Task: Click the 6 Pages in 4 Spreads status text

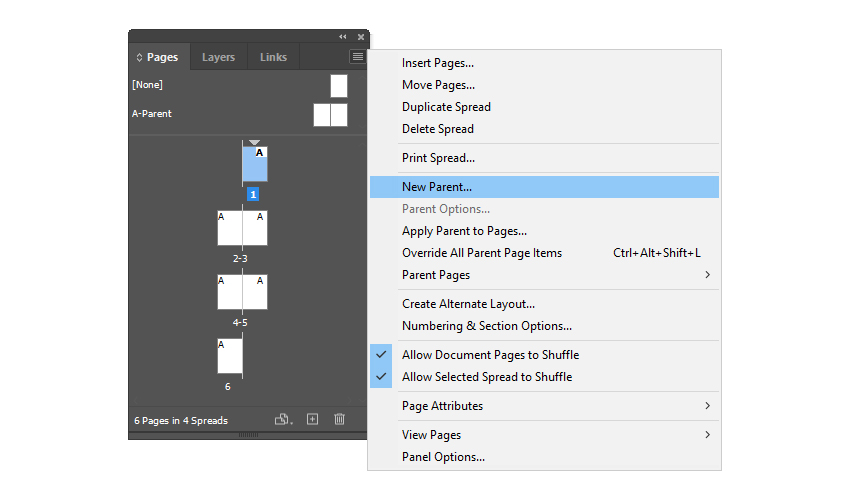Action: pos(181,421)
